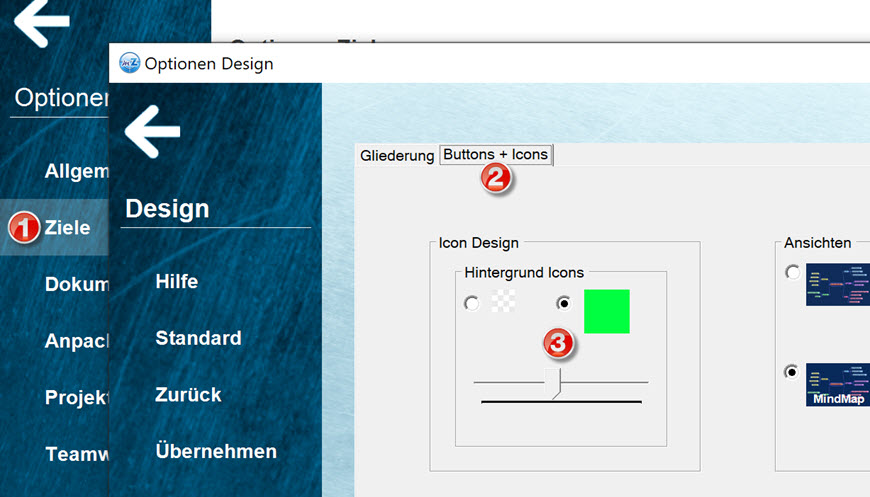
Task: Switch to the Gliederung tab
Action: click(x=397, y=155)
